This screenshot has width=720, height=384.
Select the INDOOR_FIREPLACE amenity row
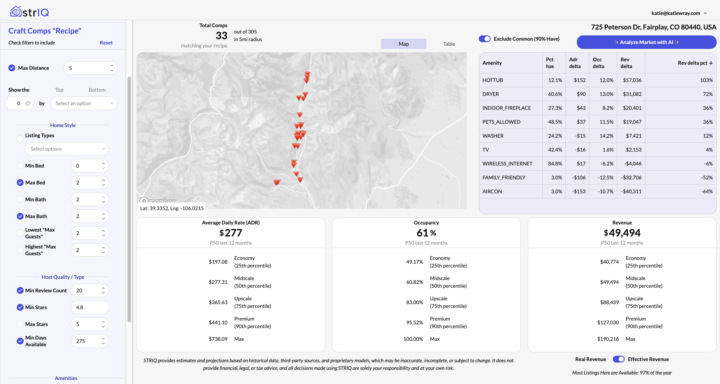tap(597, 108)
